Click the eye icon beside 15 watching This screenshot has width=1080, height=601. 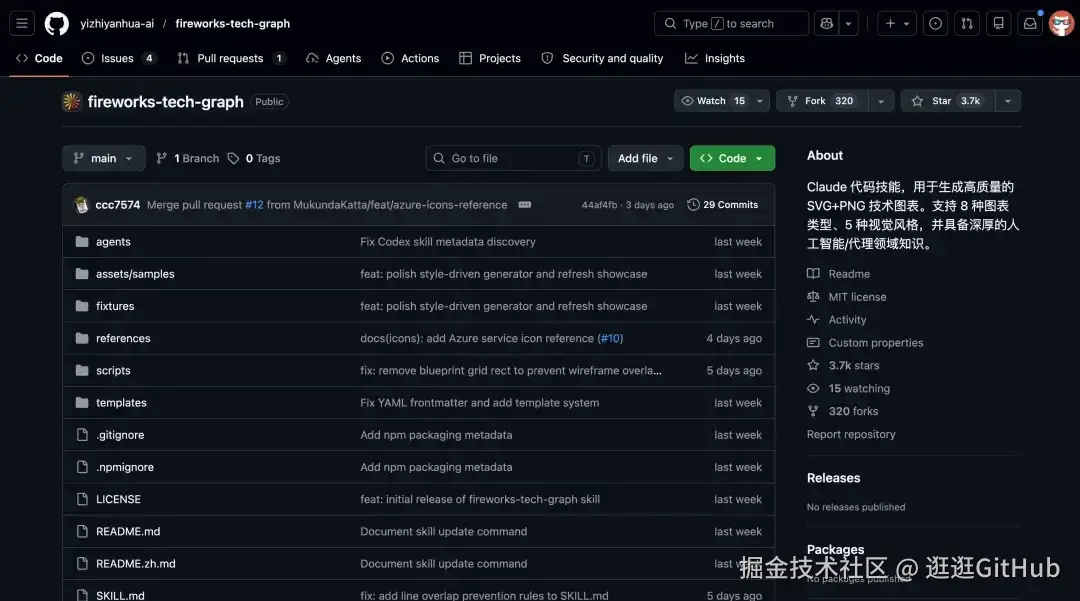(813, 388)
